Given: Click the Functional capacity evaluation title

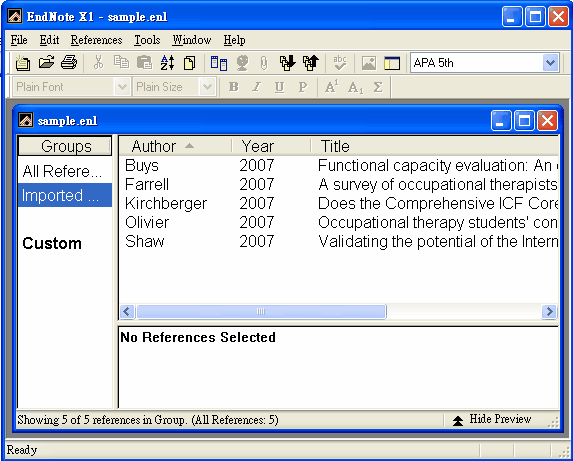Looking at the screenshot, I should click(x=438, y=165).
